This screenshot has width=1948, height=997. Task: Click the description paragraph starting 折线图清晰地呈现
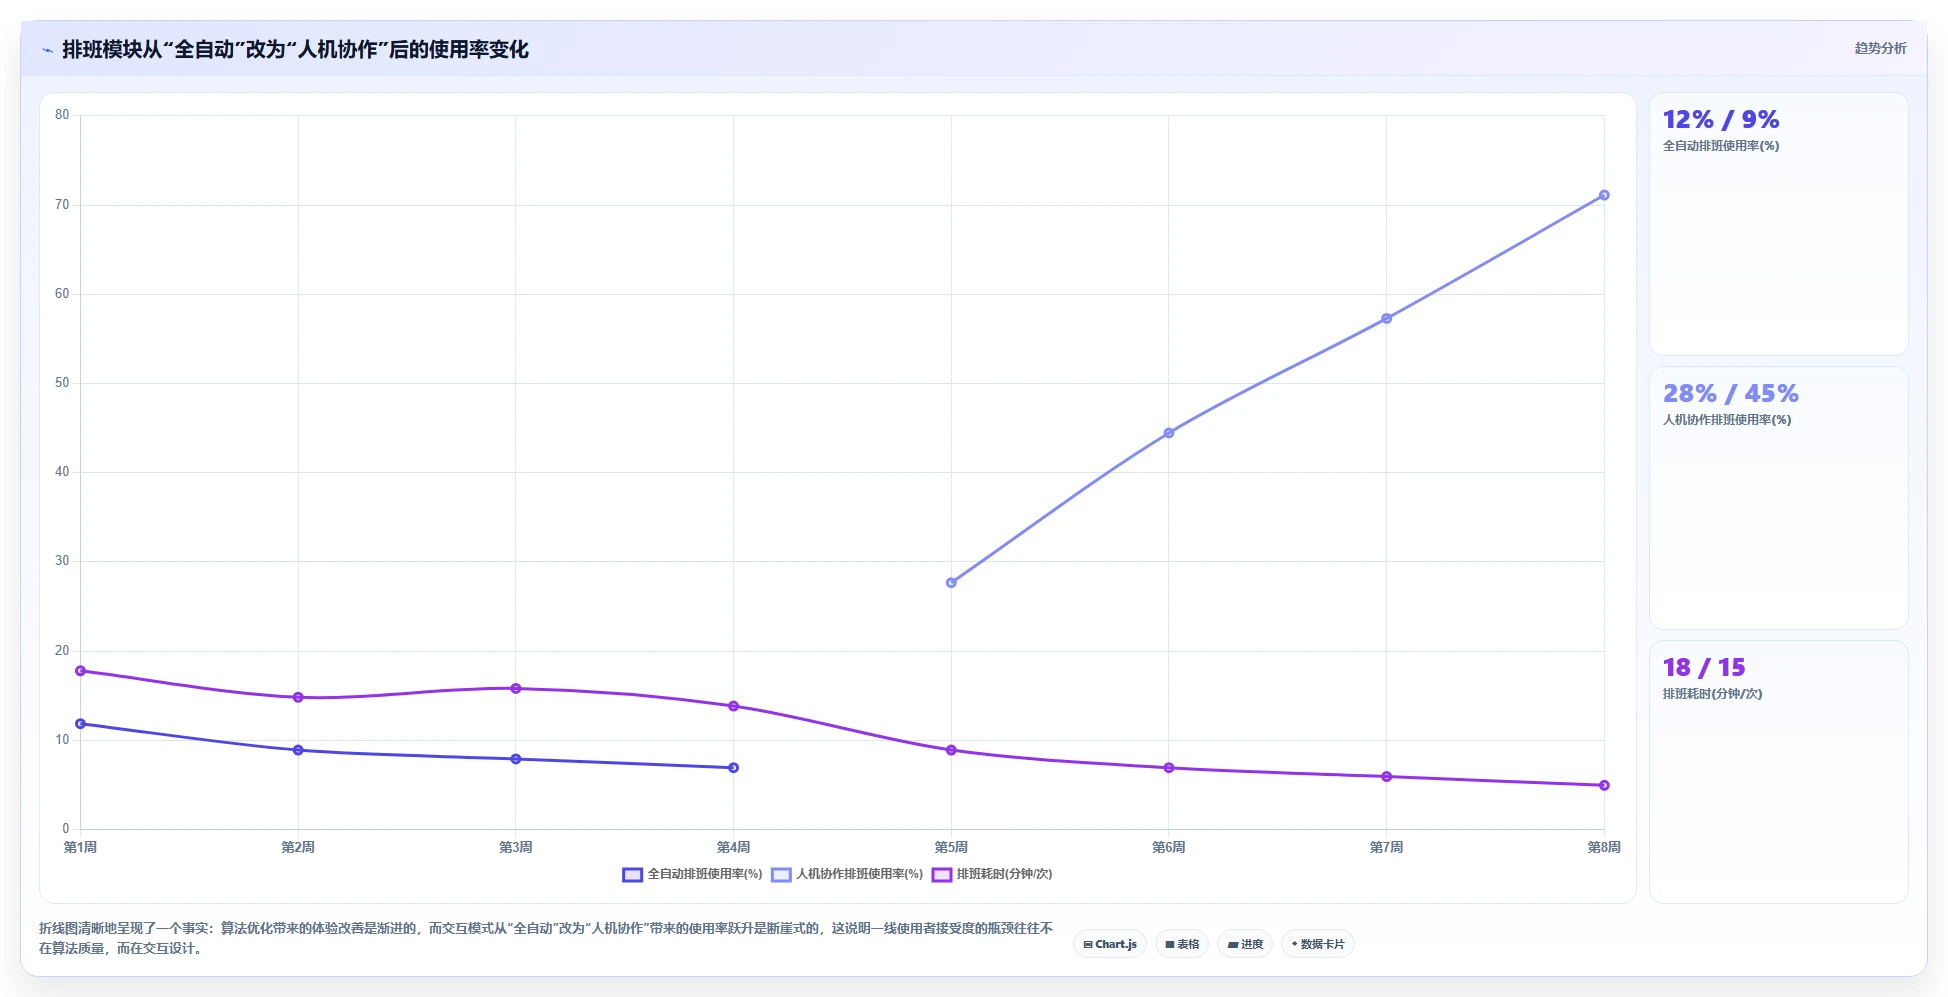tap(546, 938)
